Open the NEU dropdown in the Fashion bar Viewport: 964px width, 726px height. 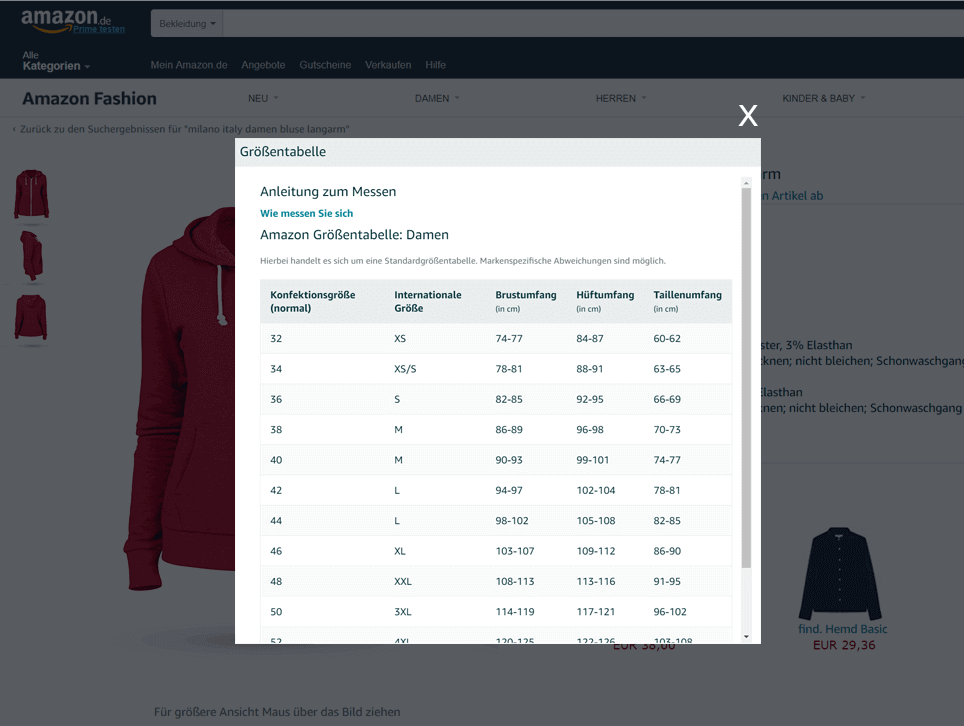coord(262,98)
